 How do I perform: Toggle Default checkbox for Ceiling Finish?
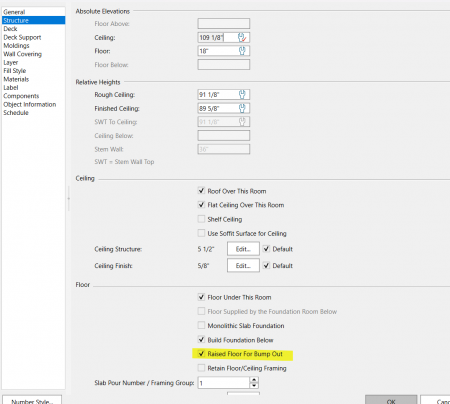pyautogui.click(x=266, y=266)
